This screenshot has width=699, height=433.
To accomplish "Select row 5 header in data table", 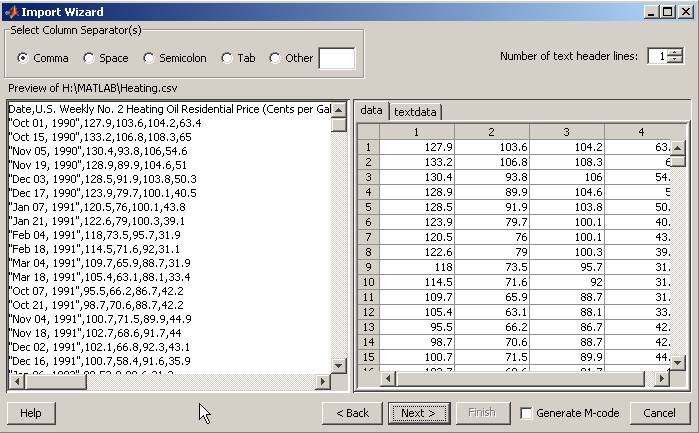I will [x=368, y=206].
